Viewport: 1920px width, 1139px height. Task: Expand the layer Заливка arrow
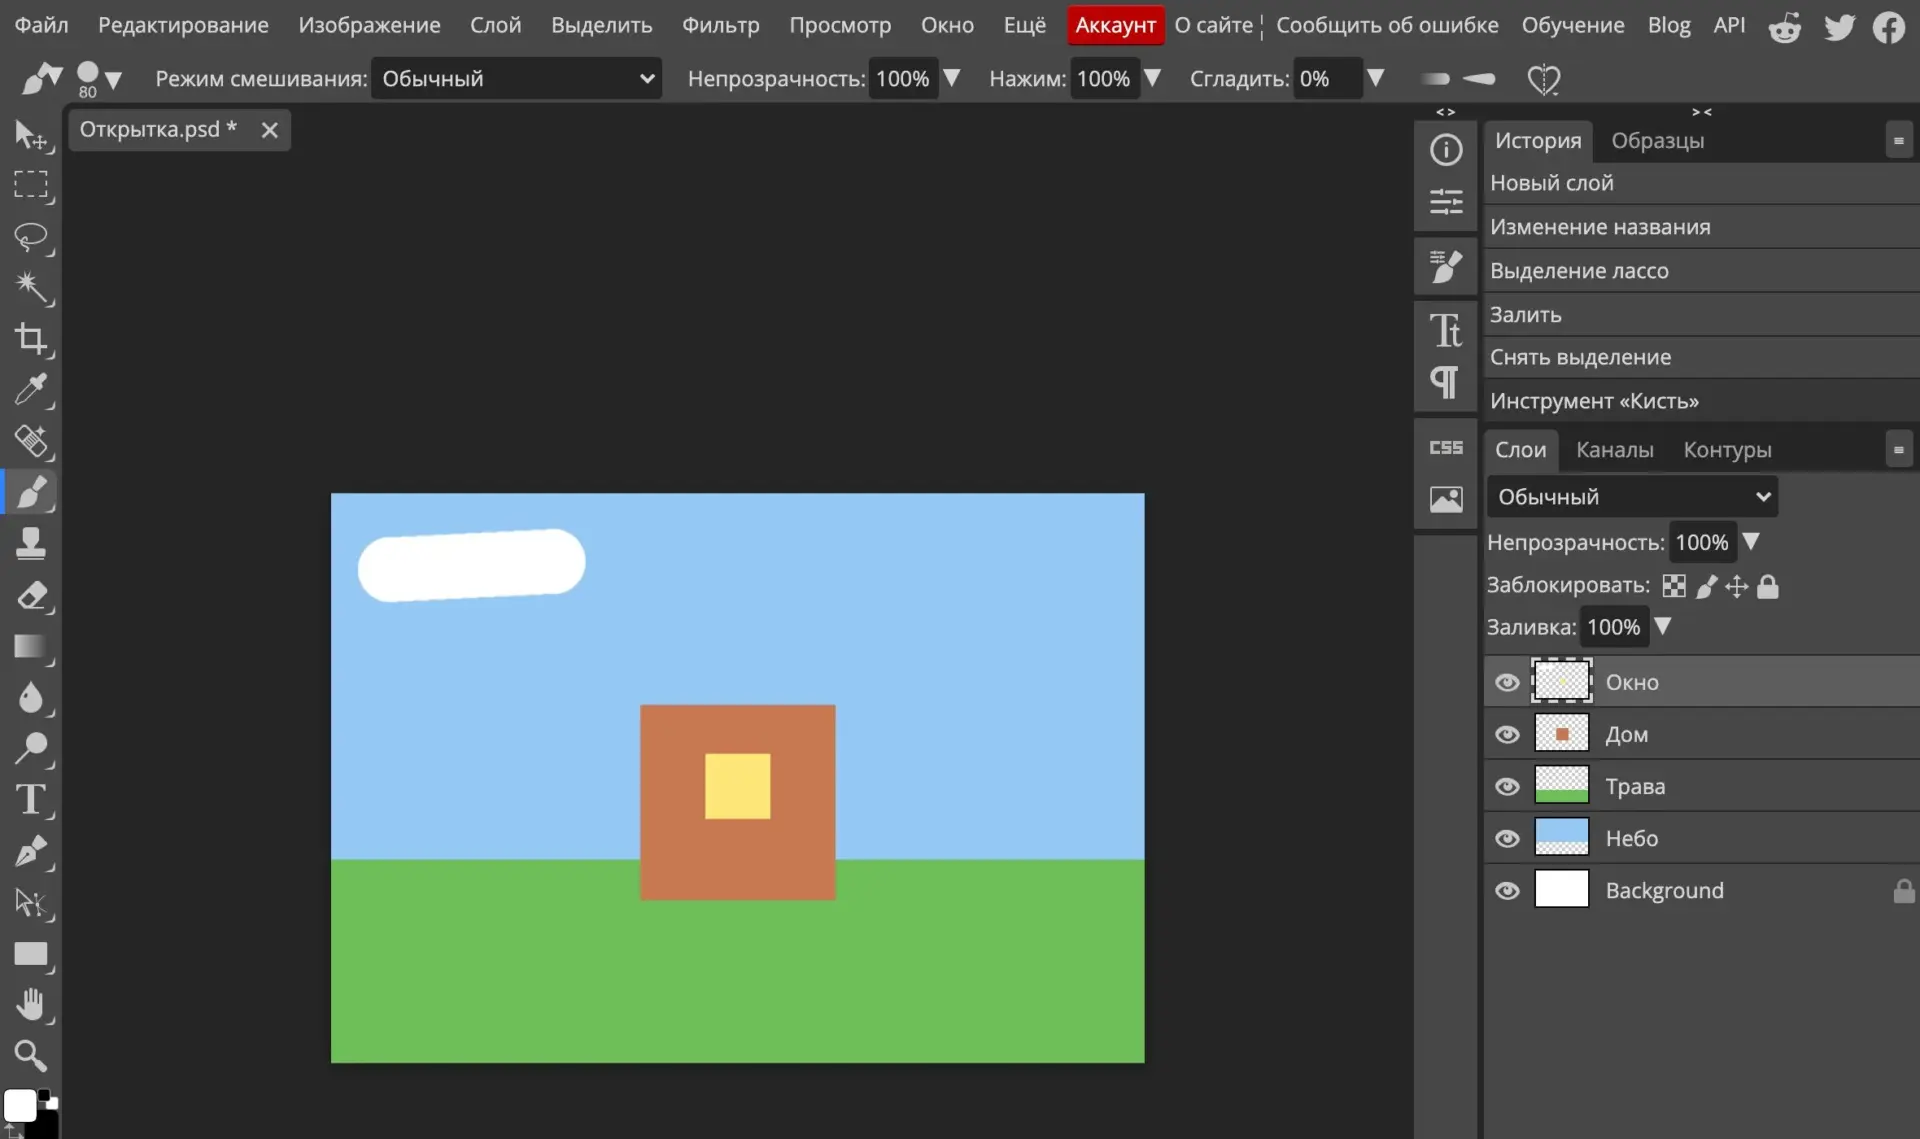coord(1662,626)
